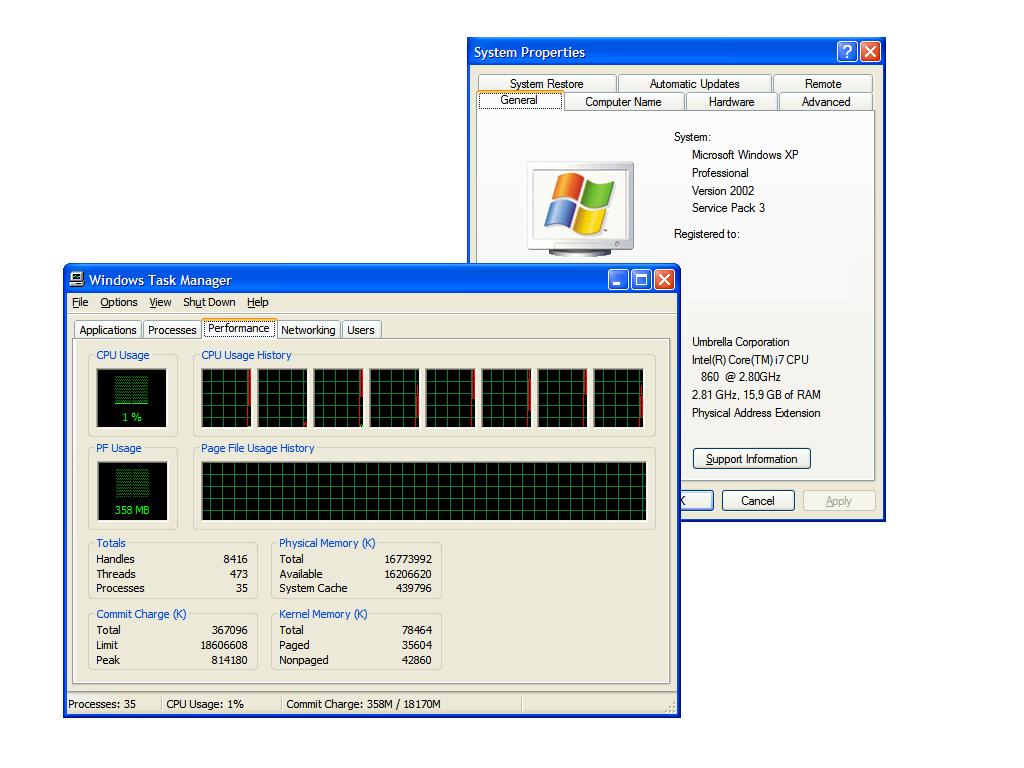Click the Apply button in System Properties
1024x768 pixels.
tap(839, 501)
